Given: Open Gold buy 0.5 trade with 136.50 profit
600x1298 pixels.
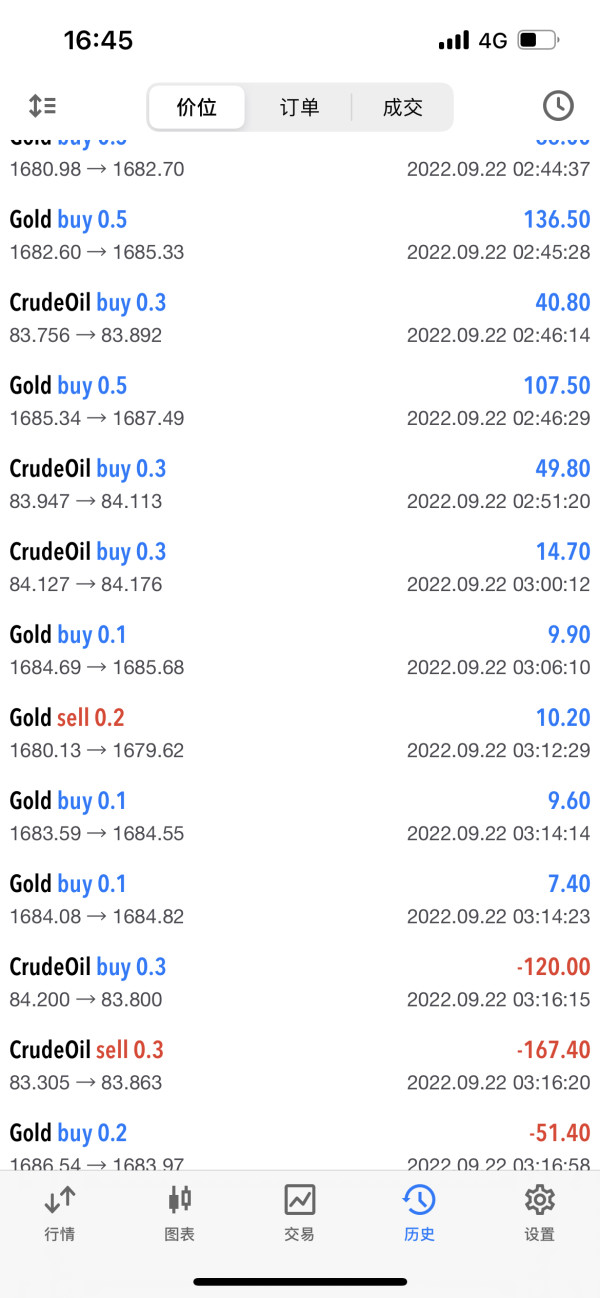Looking at the screenshot, I should [300, 235].
